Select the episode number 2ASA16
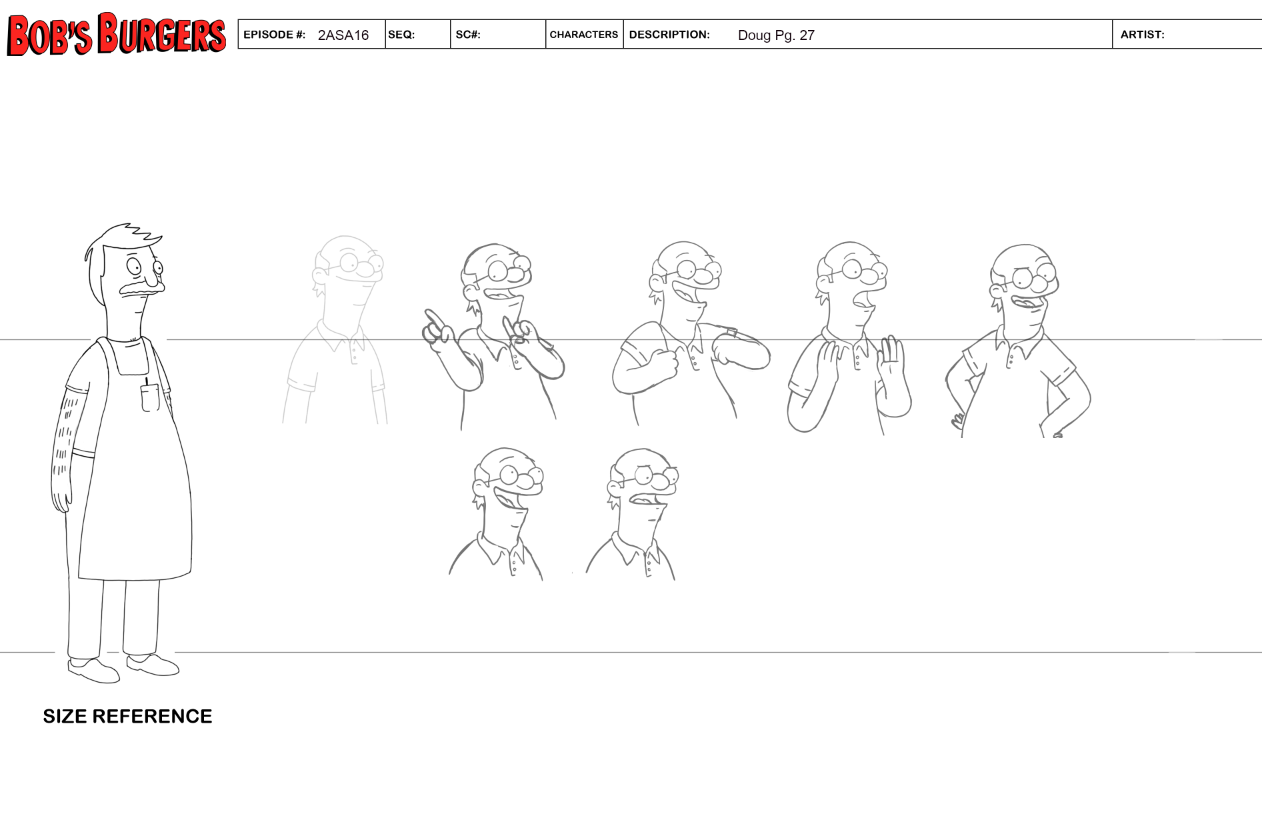 pos(343,35)
